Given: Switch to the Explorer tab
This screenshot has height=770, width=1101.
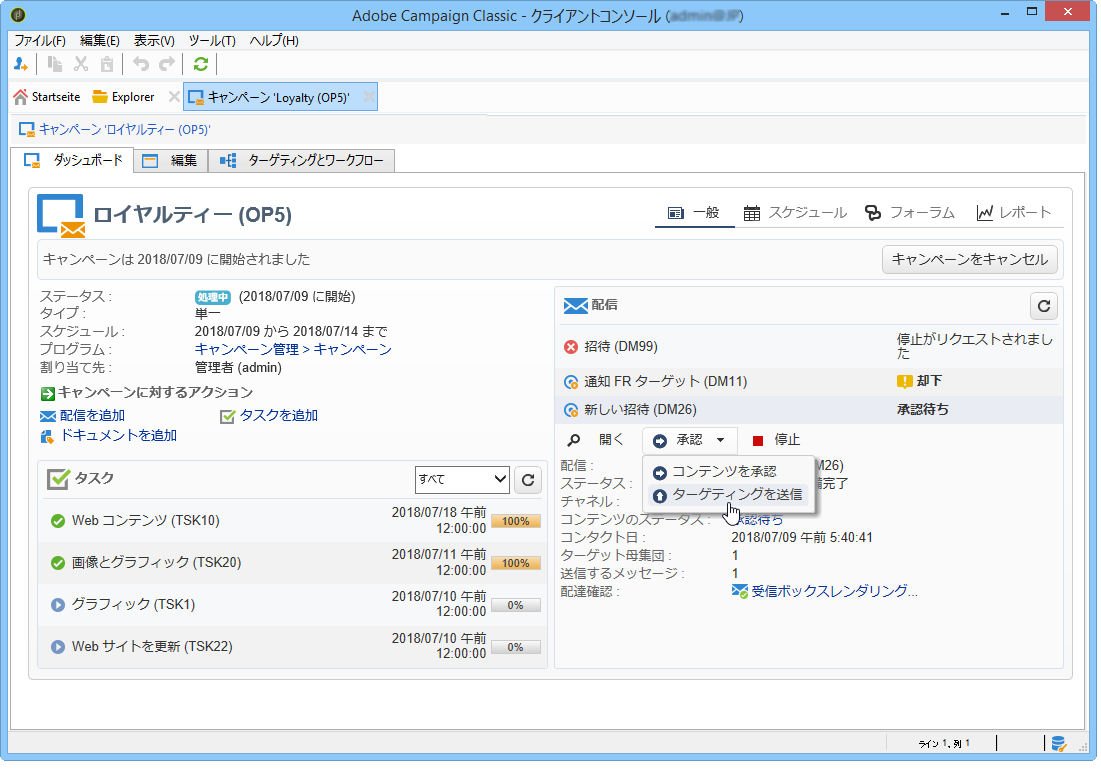Looking at the screenshot, I should [124, 97].
